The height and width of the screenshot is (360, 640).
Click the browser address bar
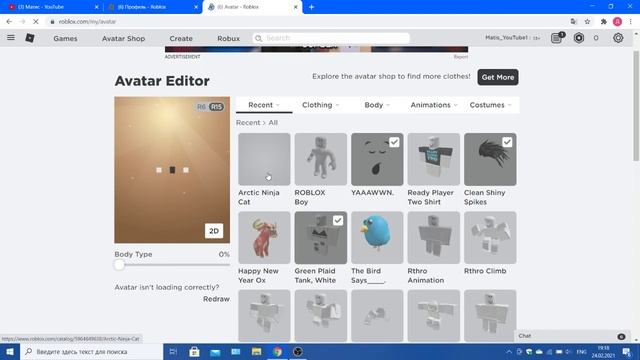(x=306, y=22)
